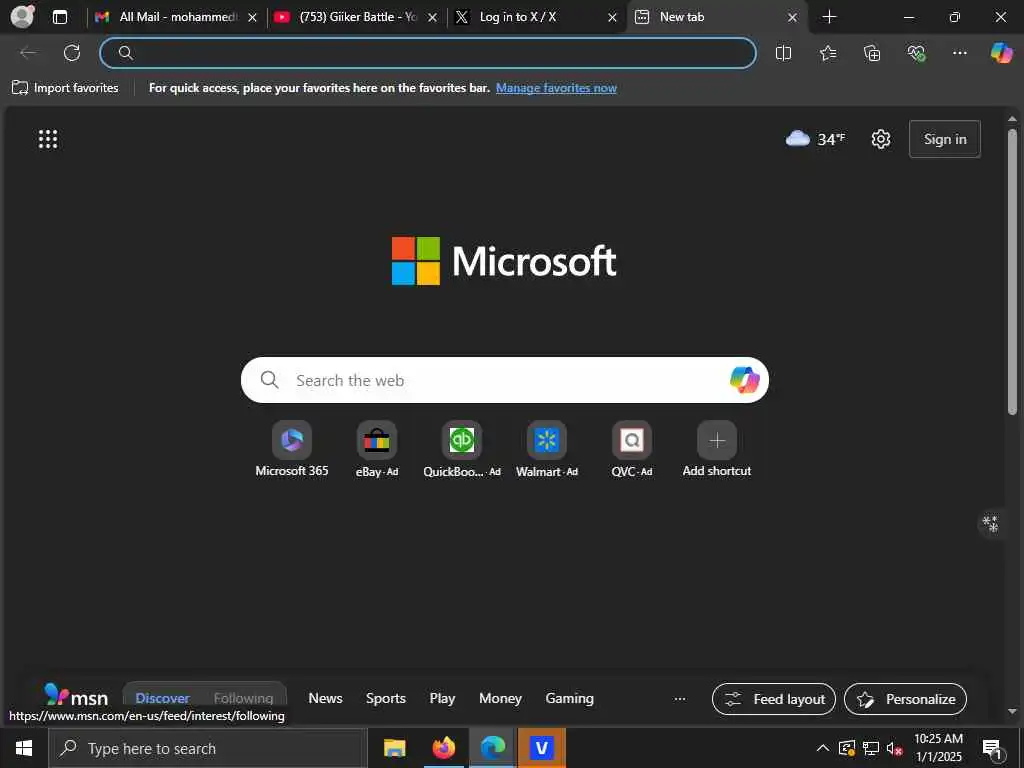
Task: Open Feed layout options
Action: [774, 699]
